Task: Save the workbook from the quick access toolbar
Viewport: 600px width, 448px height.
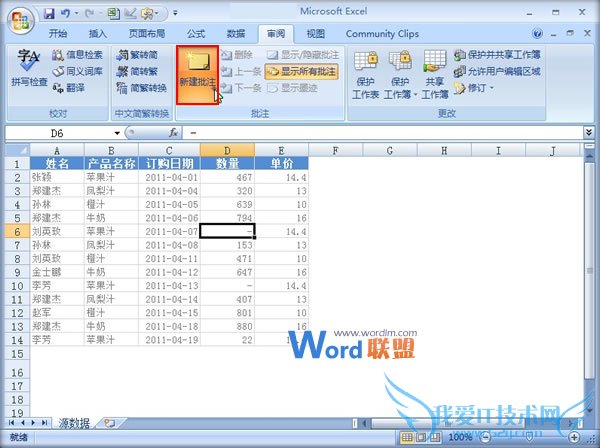Action: 49,13
